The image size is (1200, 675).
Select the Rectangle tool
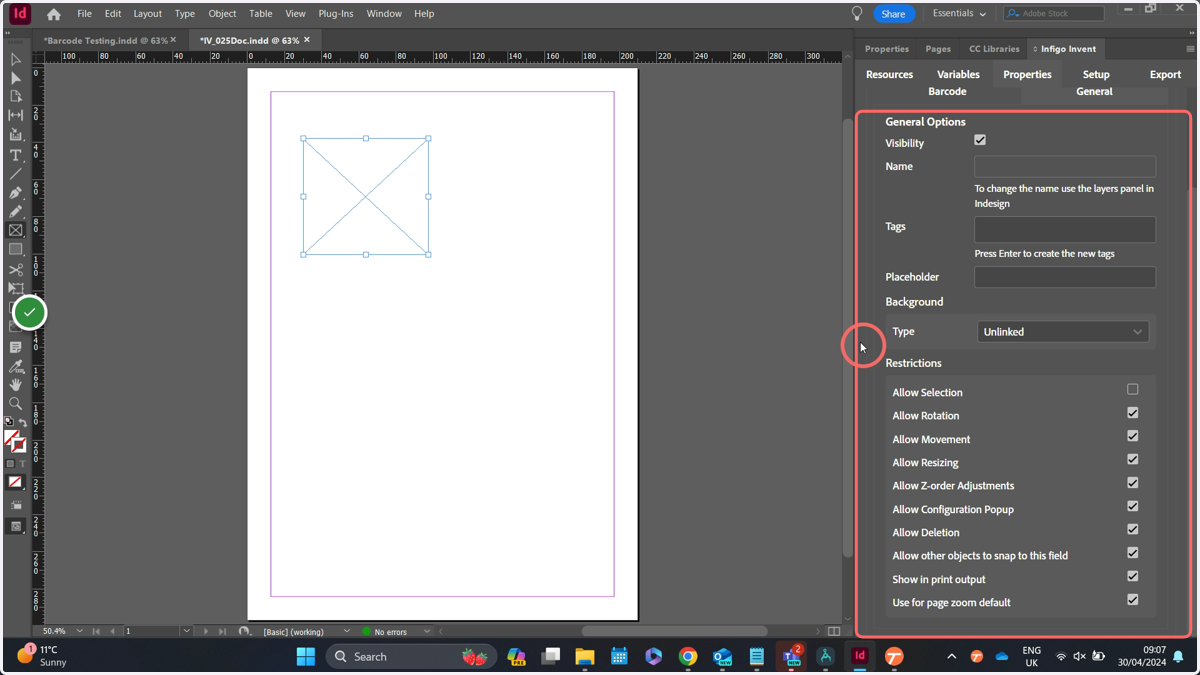(x=16, y=250)
